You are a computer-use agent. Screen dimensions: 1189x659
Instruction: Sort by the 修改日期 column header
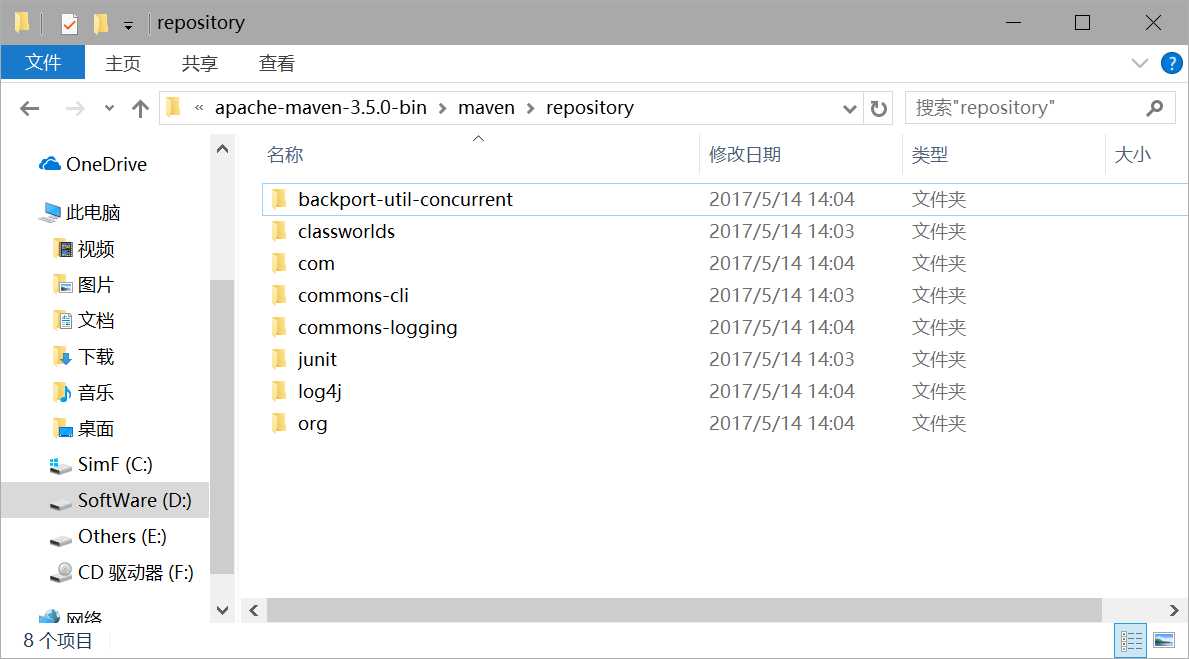click(745, 155)
